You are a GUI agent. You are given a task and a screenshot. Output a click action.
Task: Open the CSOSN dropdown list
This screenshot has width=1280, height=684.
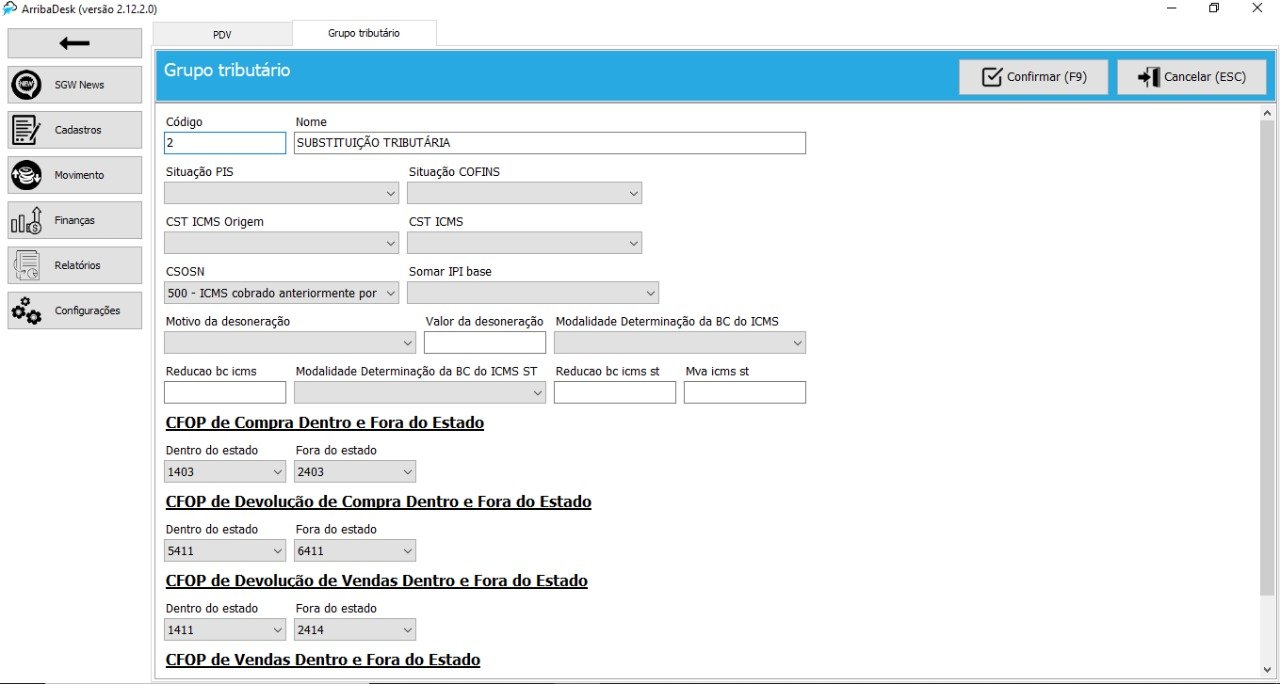pos(390,293)
